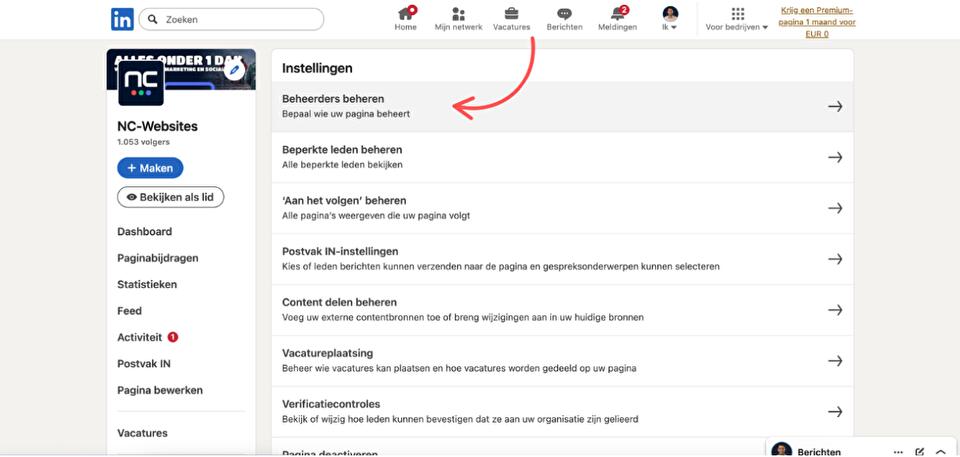Viewport: 960px width, 457px height.
Task: Open Beheerders beheren settings row
Action: click(x=562, y=106)
